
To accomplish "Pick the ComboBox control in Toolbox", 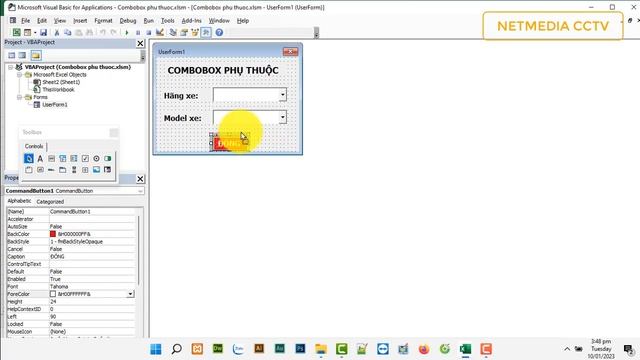I will pyautogui.click(x=62, y=158).
